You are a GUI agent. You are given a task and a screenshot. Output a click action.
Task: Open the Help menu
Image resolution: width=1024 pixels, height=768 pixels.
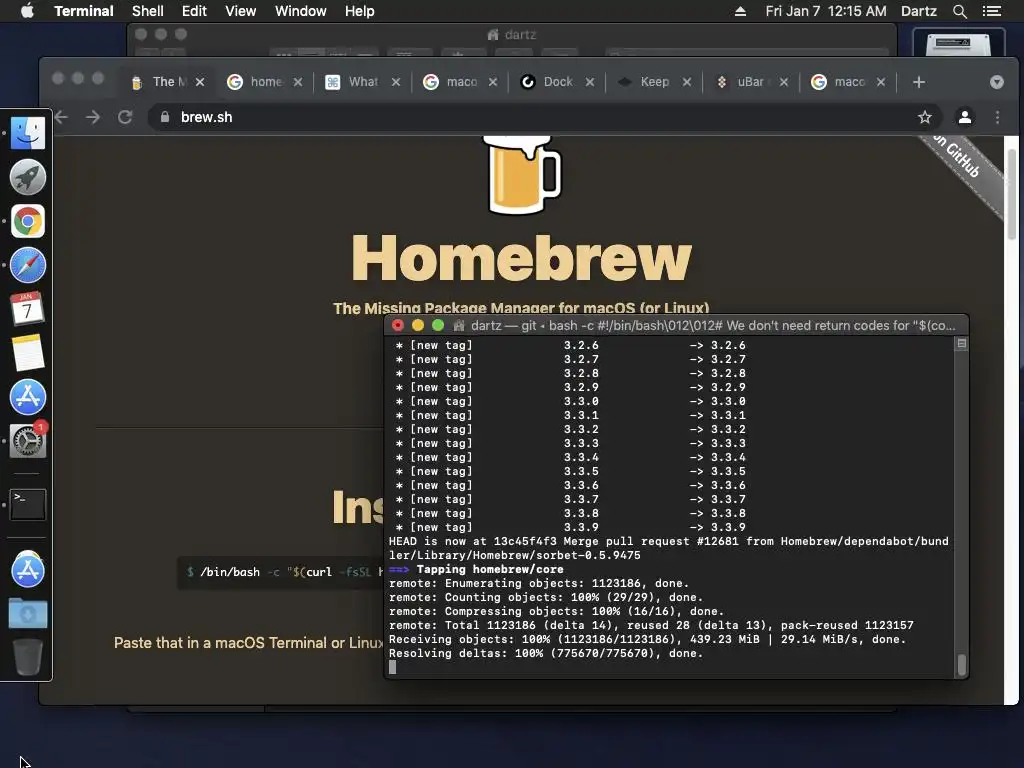[359, 11]
